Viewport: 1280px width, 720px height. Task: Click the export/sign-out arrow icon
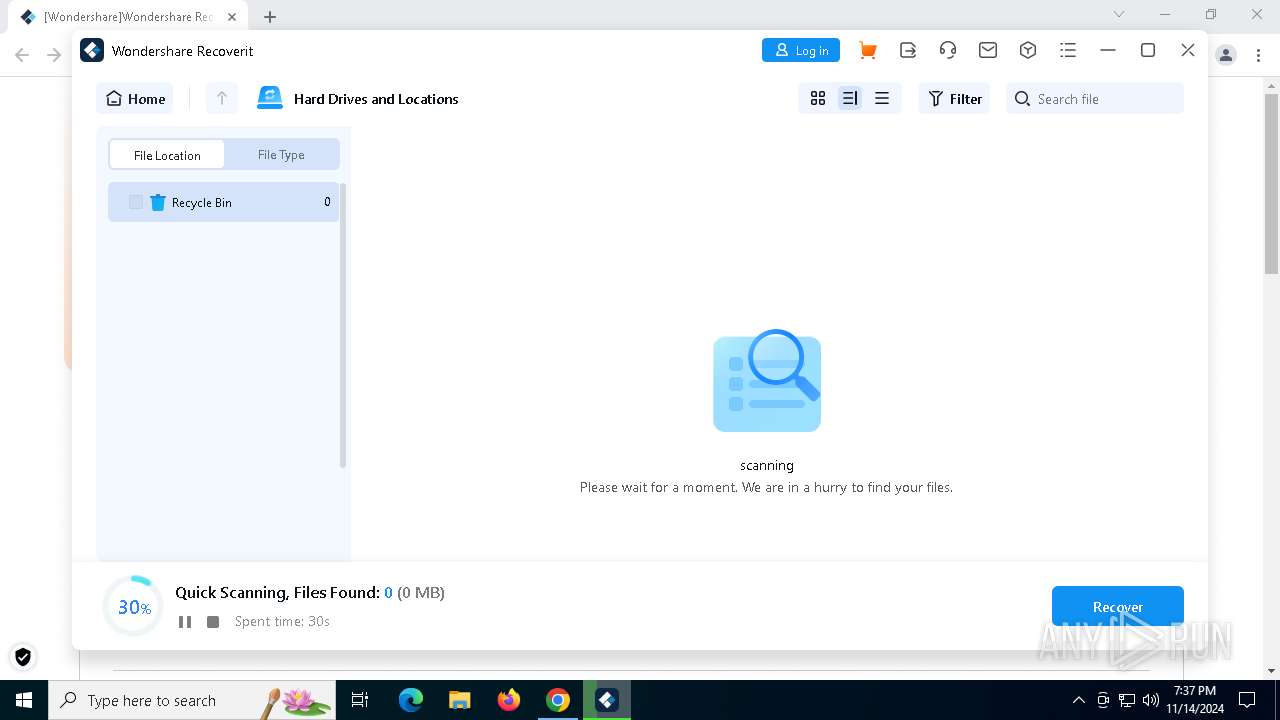(908, 50)
